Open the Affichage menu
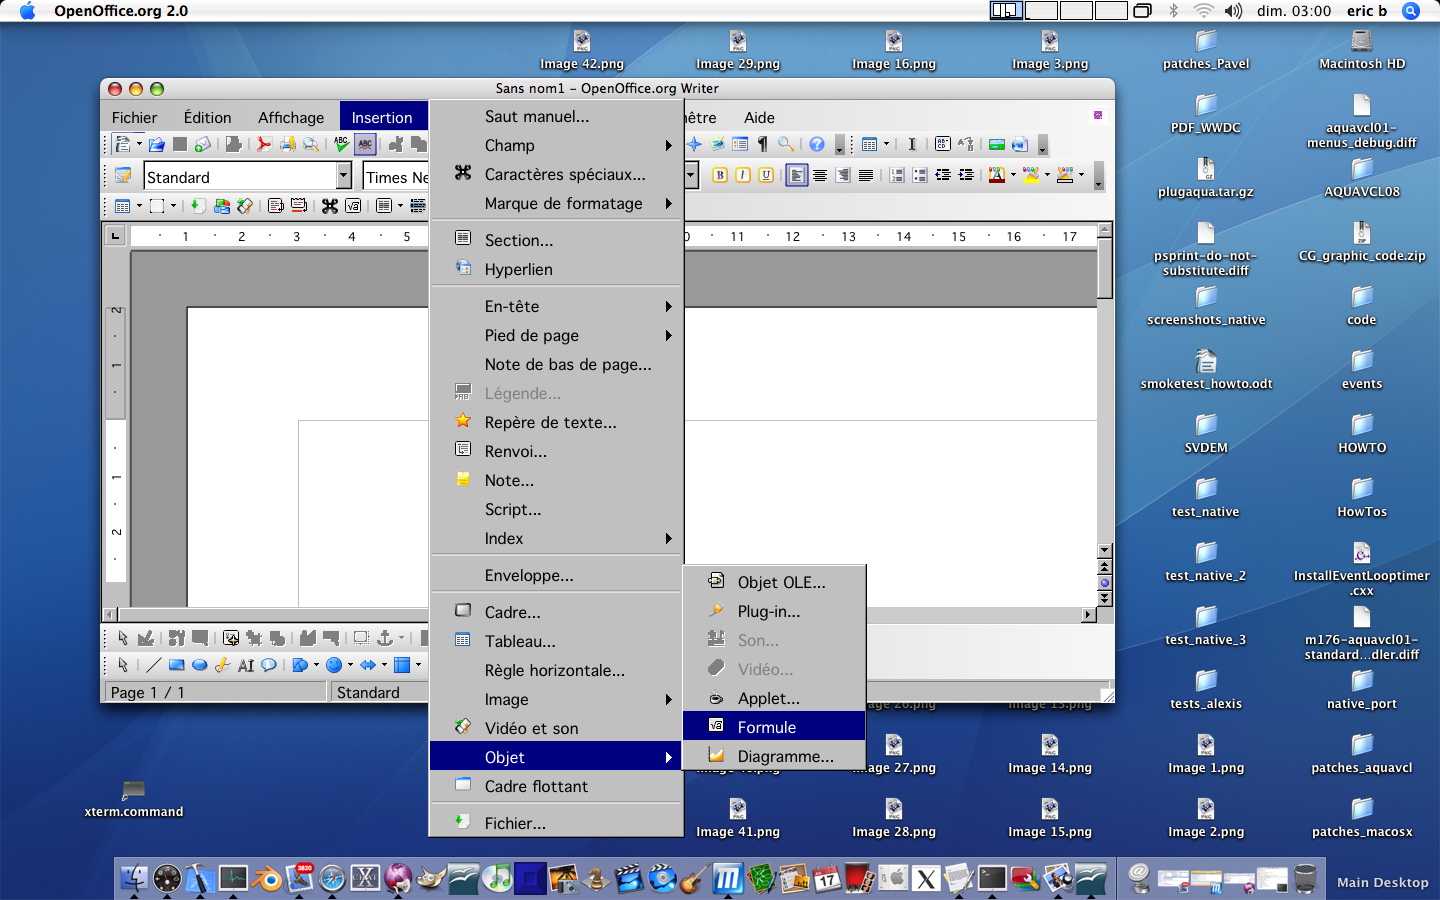Viewport: 1440px width, 900px height. pos(291,117)
